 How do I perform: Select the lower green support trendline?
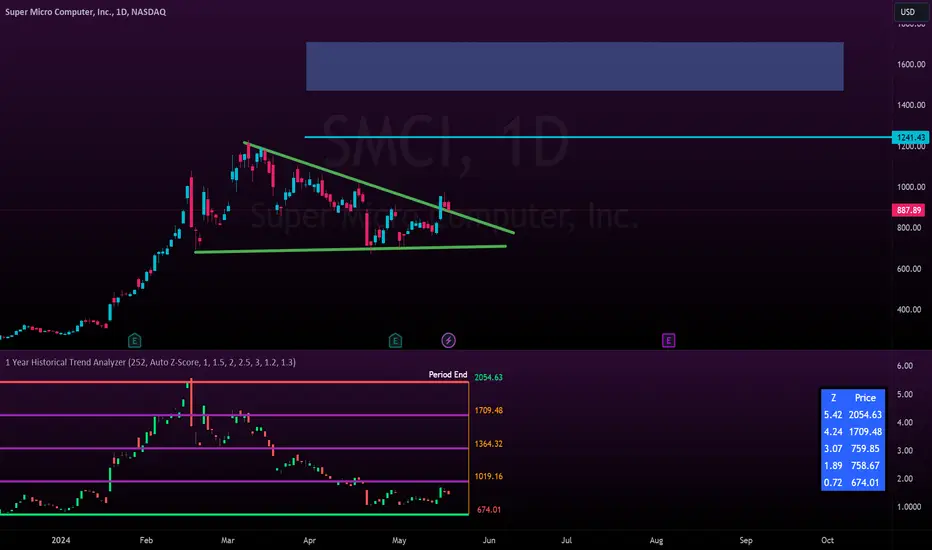coord(351,249)
